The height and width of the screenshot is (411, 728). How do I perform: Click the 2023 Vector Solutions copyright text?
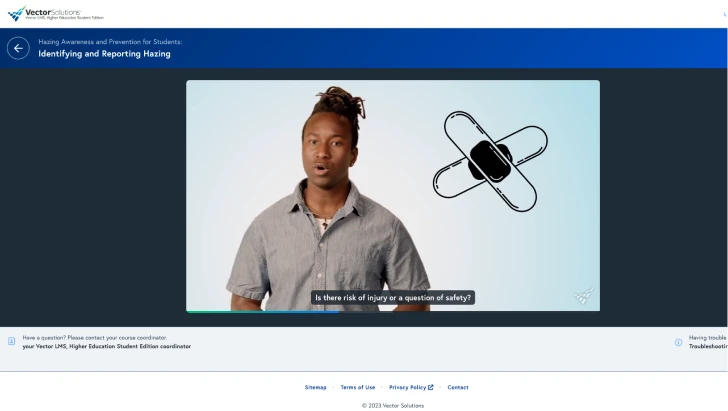(392, 405)
